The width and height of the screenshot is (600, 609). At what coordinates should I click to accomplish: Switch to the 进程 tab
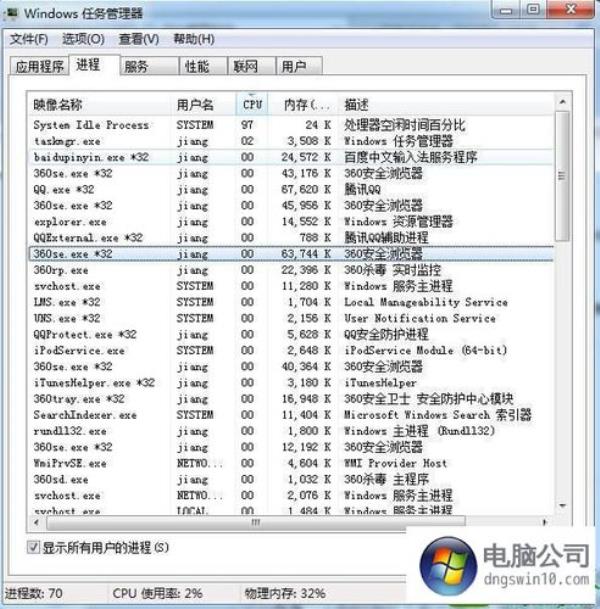click(94, 65)
